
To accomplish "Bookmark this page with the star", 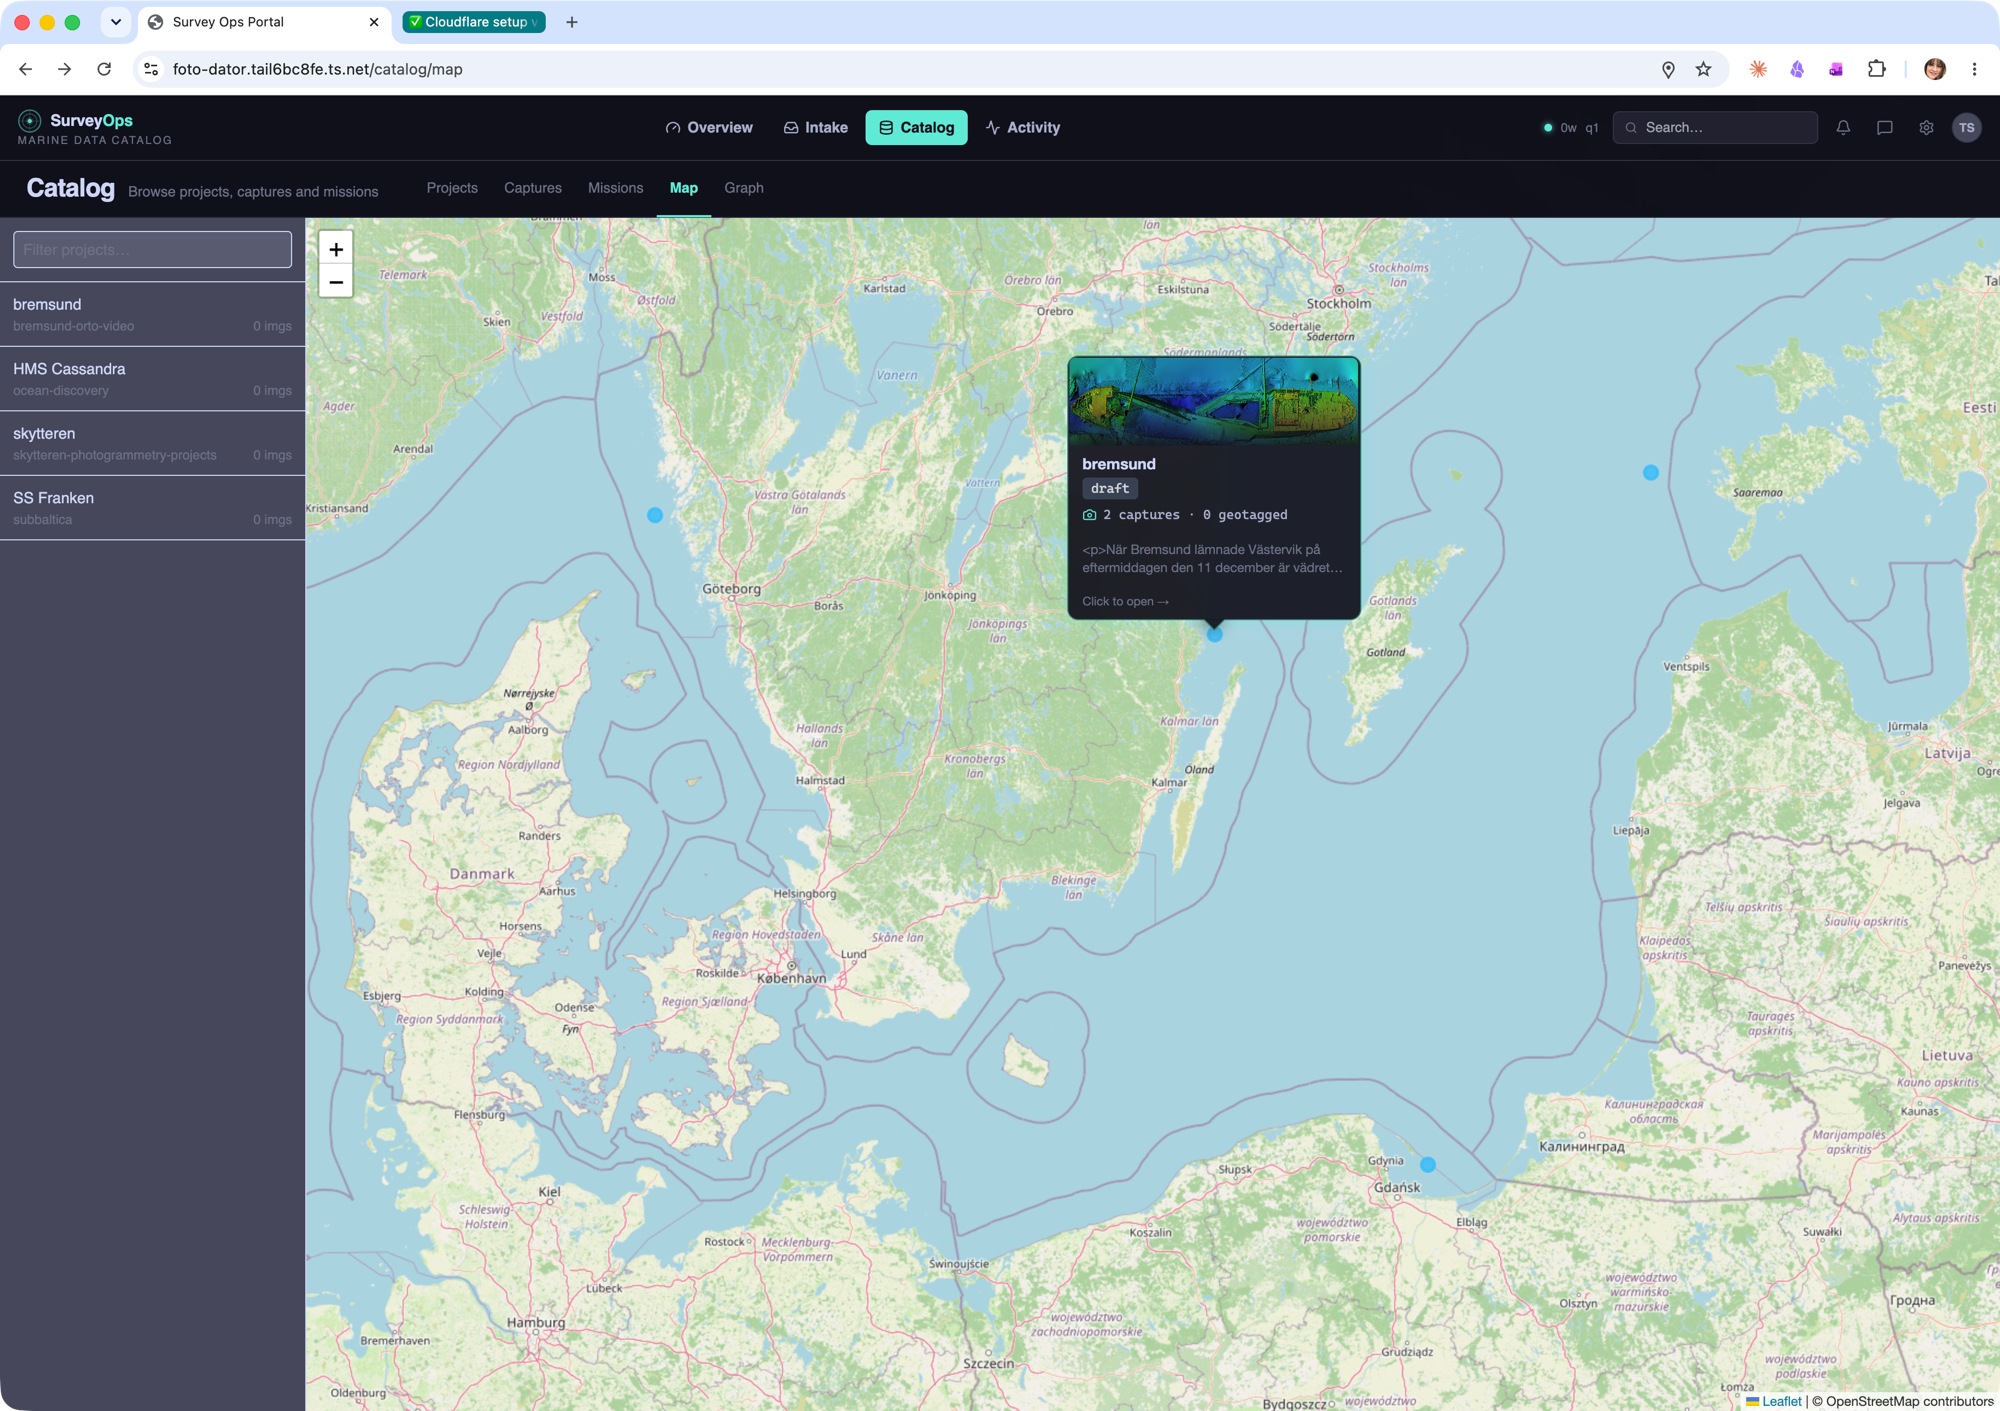I will click(x=1704, y=69).
